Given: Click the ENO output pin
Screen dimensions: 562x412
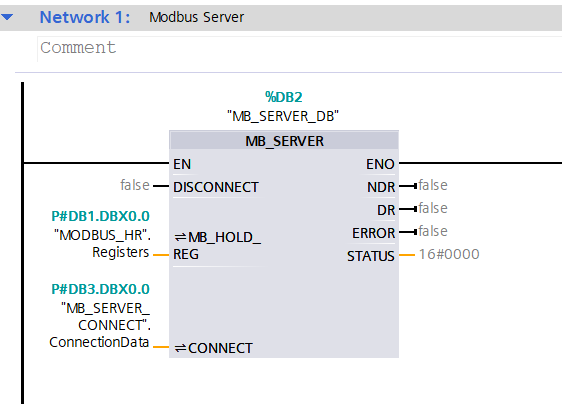Looking at the screenshot, I should coord(380,164).
